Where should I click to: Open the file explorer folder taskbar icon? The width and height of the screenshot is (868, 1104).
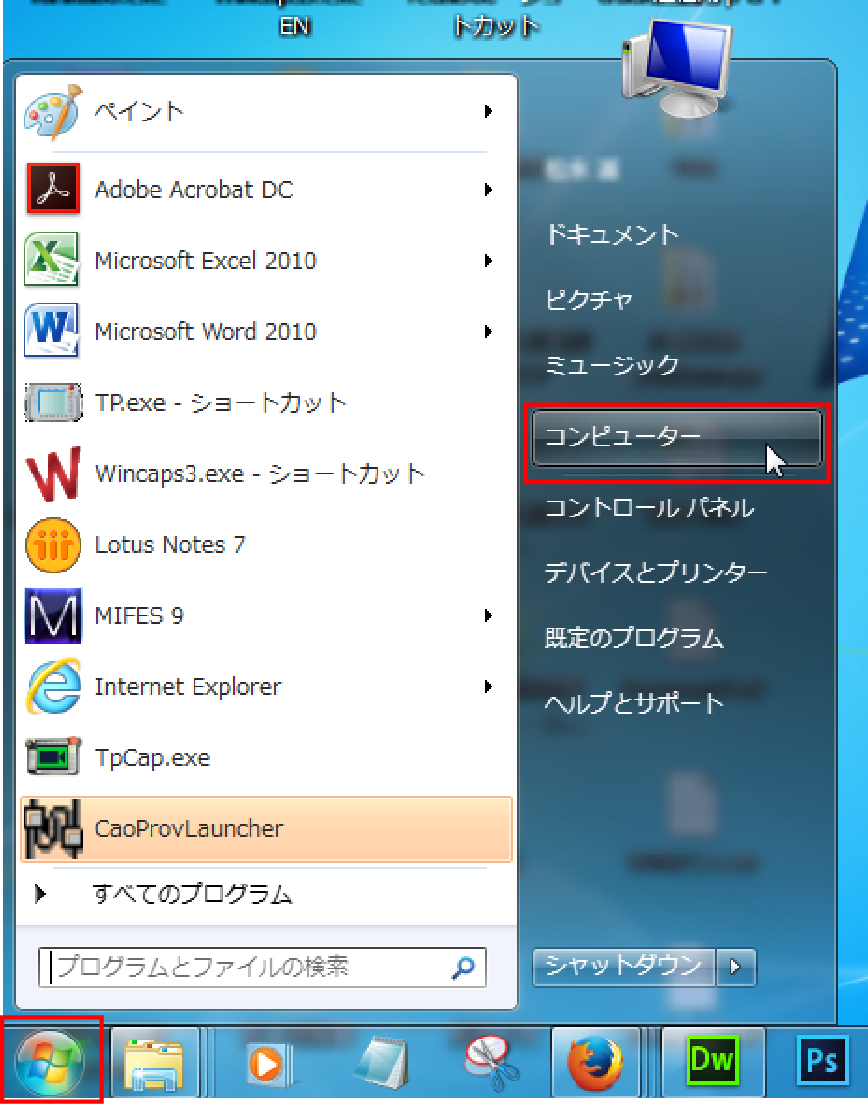click(154, 1062)
